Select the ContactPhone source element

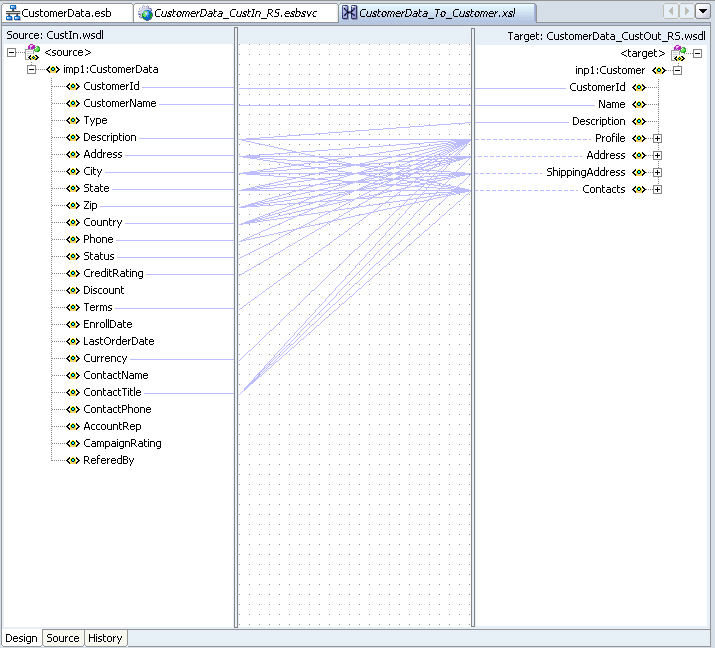tap(117, 409)
